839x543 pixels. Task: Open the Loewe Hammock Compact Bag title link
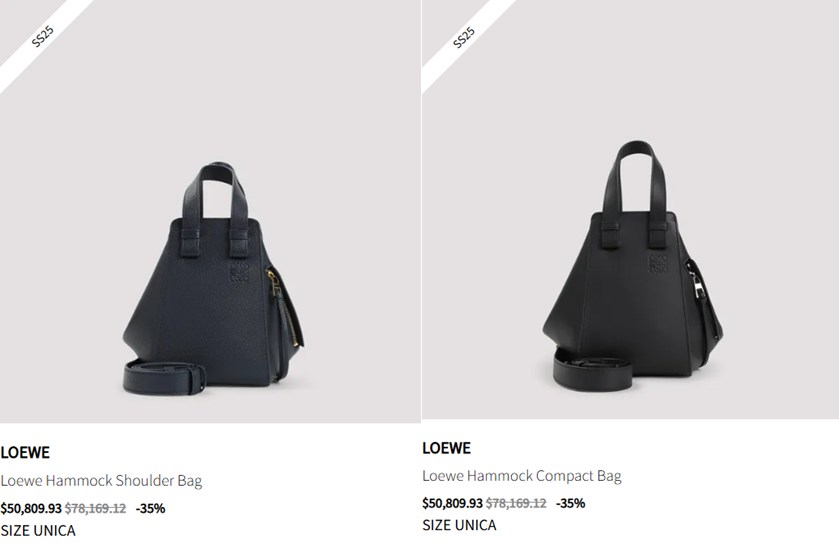pyautogui.click(x=522, y=476)
